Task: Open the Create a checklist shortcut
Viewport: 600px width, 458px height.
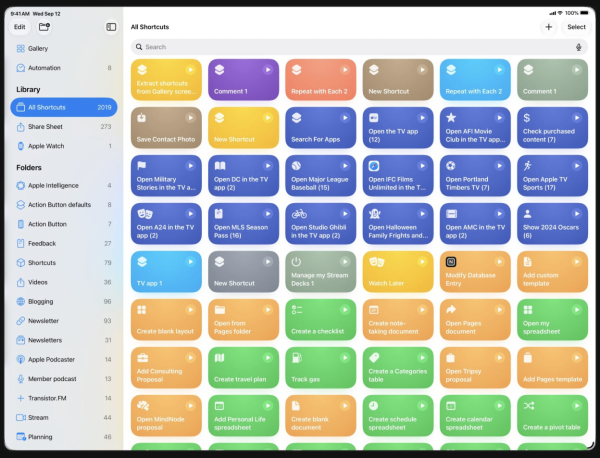Action: click(321, 319)
